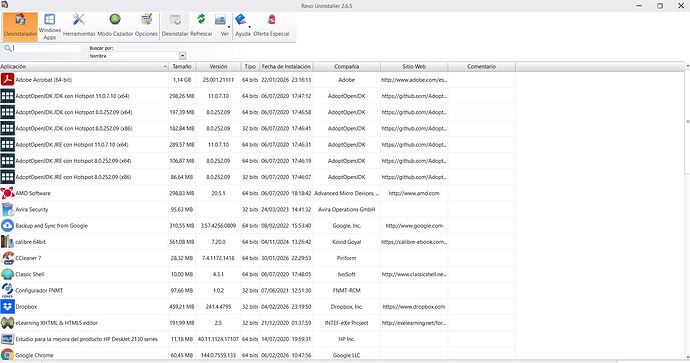Open the Ver view menu
Viewport: 690px width, 363px height.
pos(222,26)
